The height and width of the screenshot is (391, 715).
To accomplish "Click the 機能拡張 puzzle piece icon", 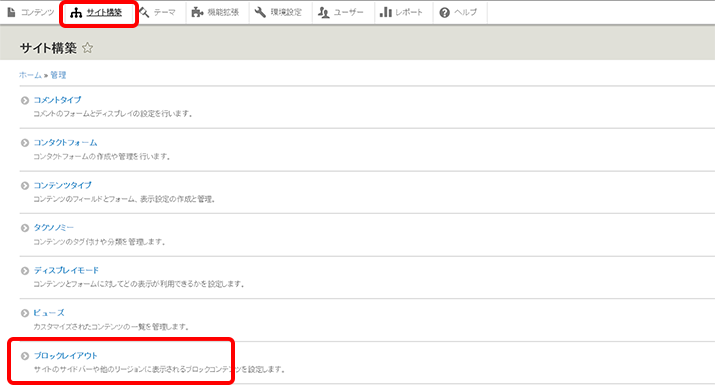I will [197, 12].
